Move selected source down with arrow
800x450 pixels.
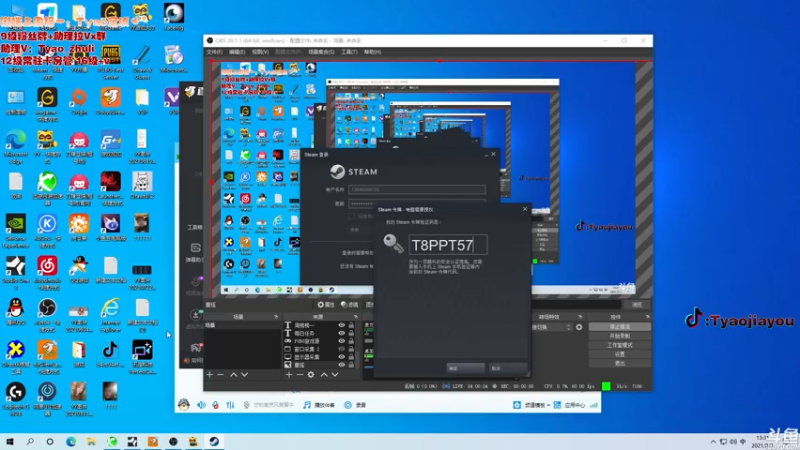coord(335,374)
